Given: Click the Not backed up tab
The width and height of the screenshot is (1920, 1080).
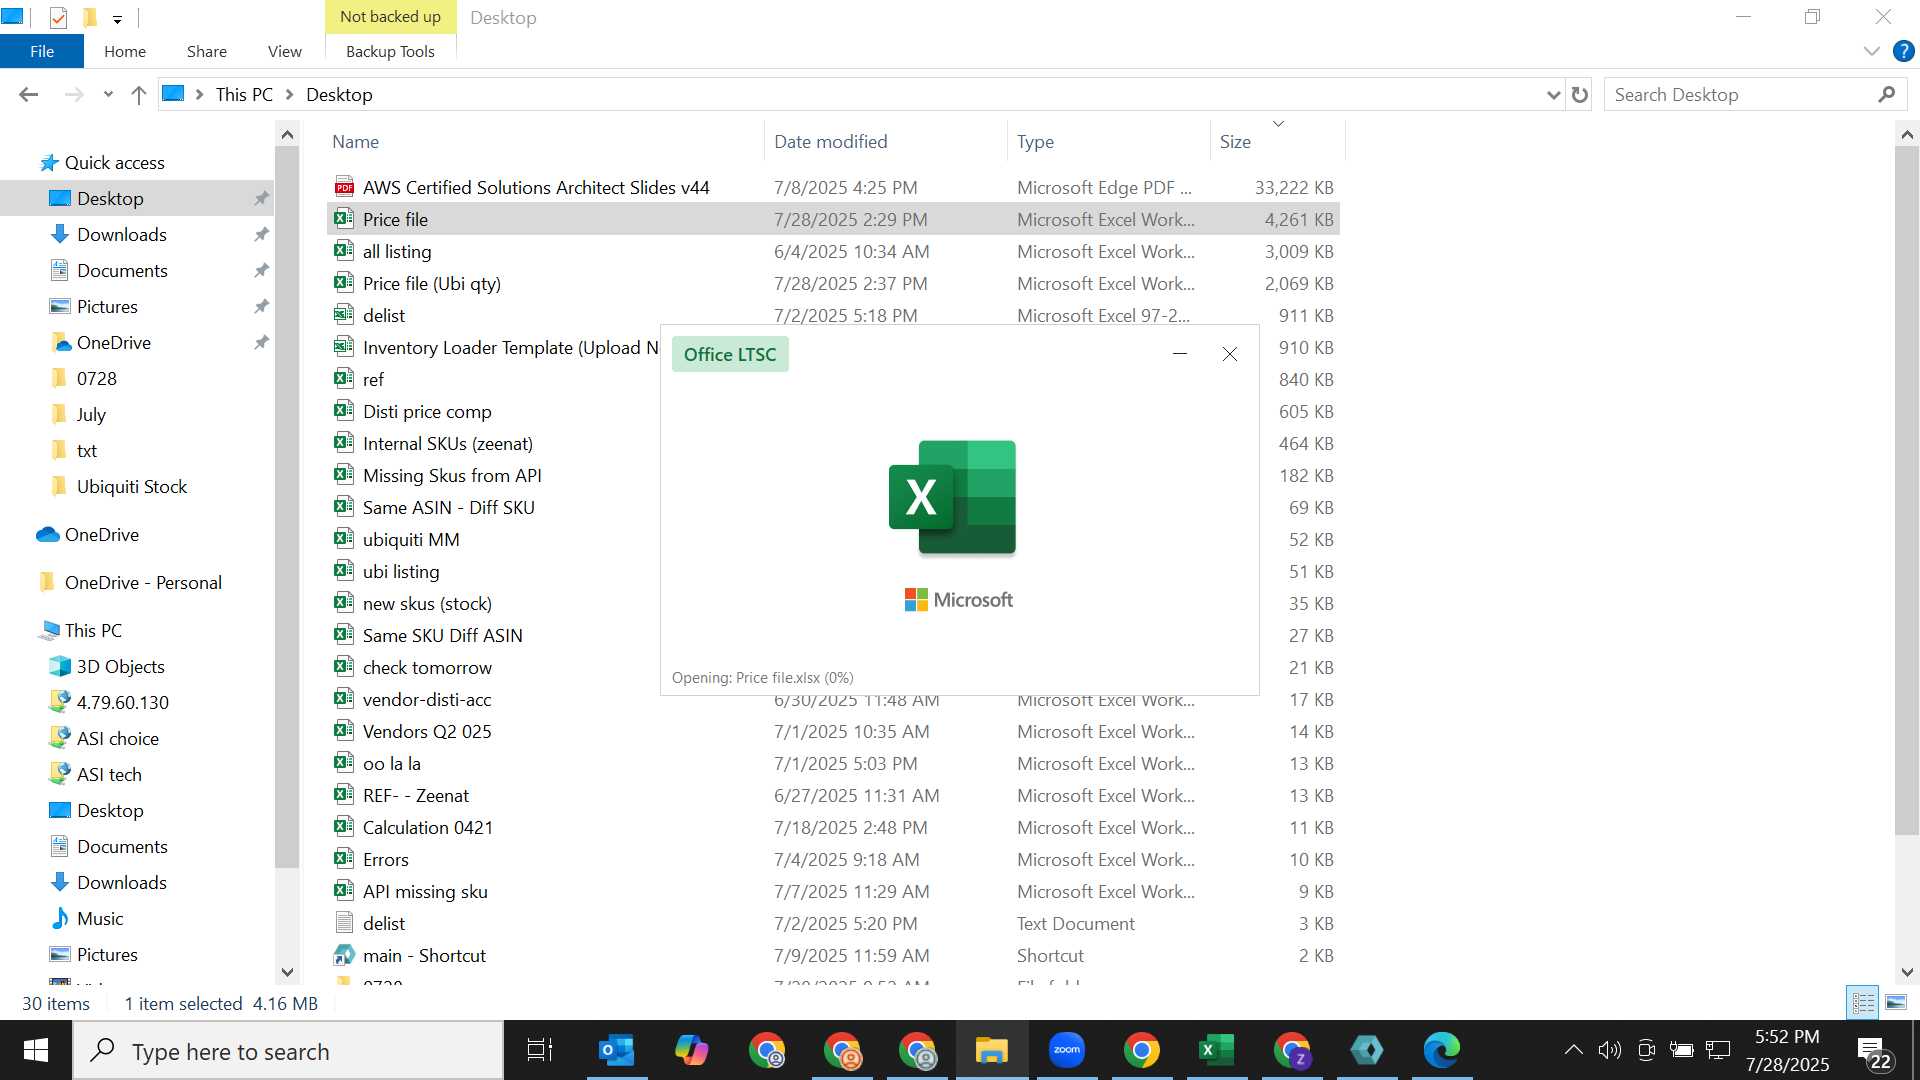Looking at the screenshot, I should coord(390,17).
